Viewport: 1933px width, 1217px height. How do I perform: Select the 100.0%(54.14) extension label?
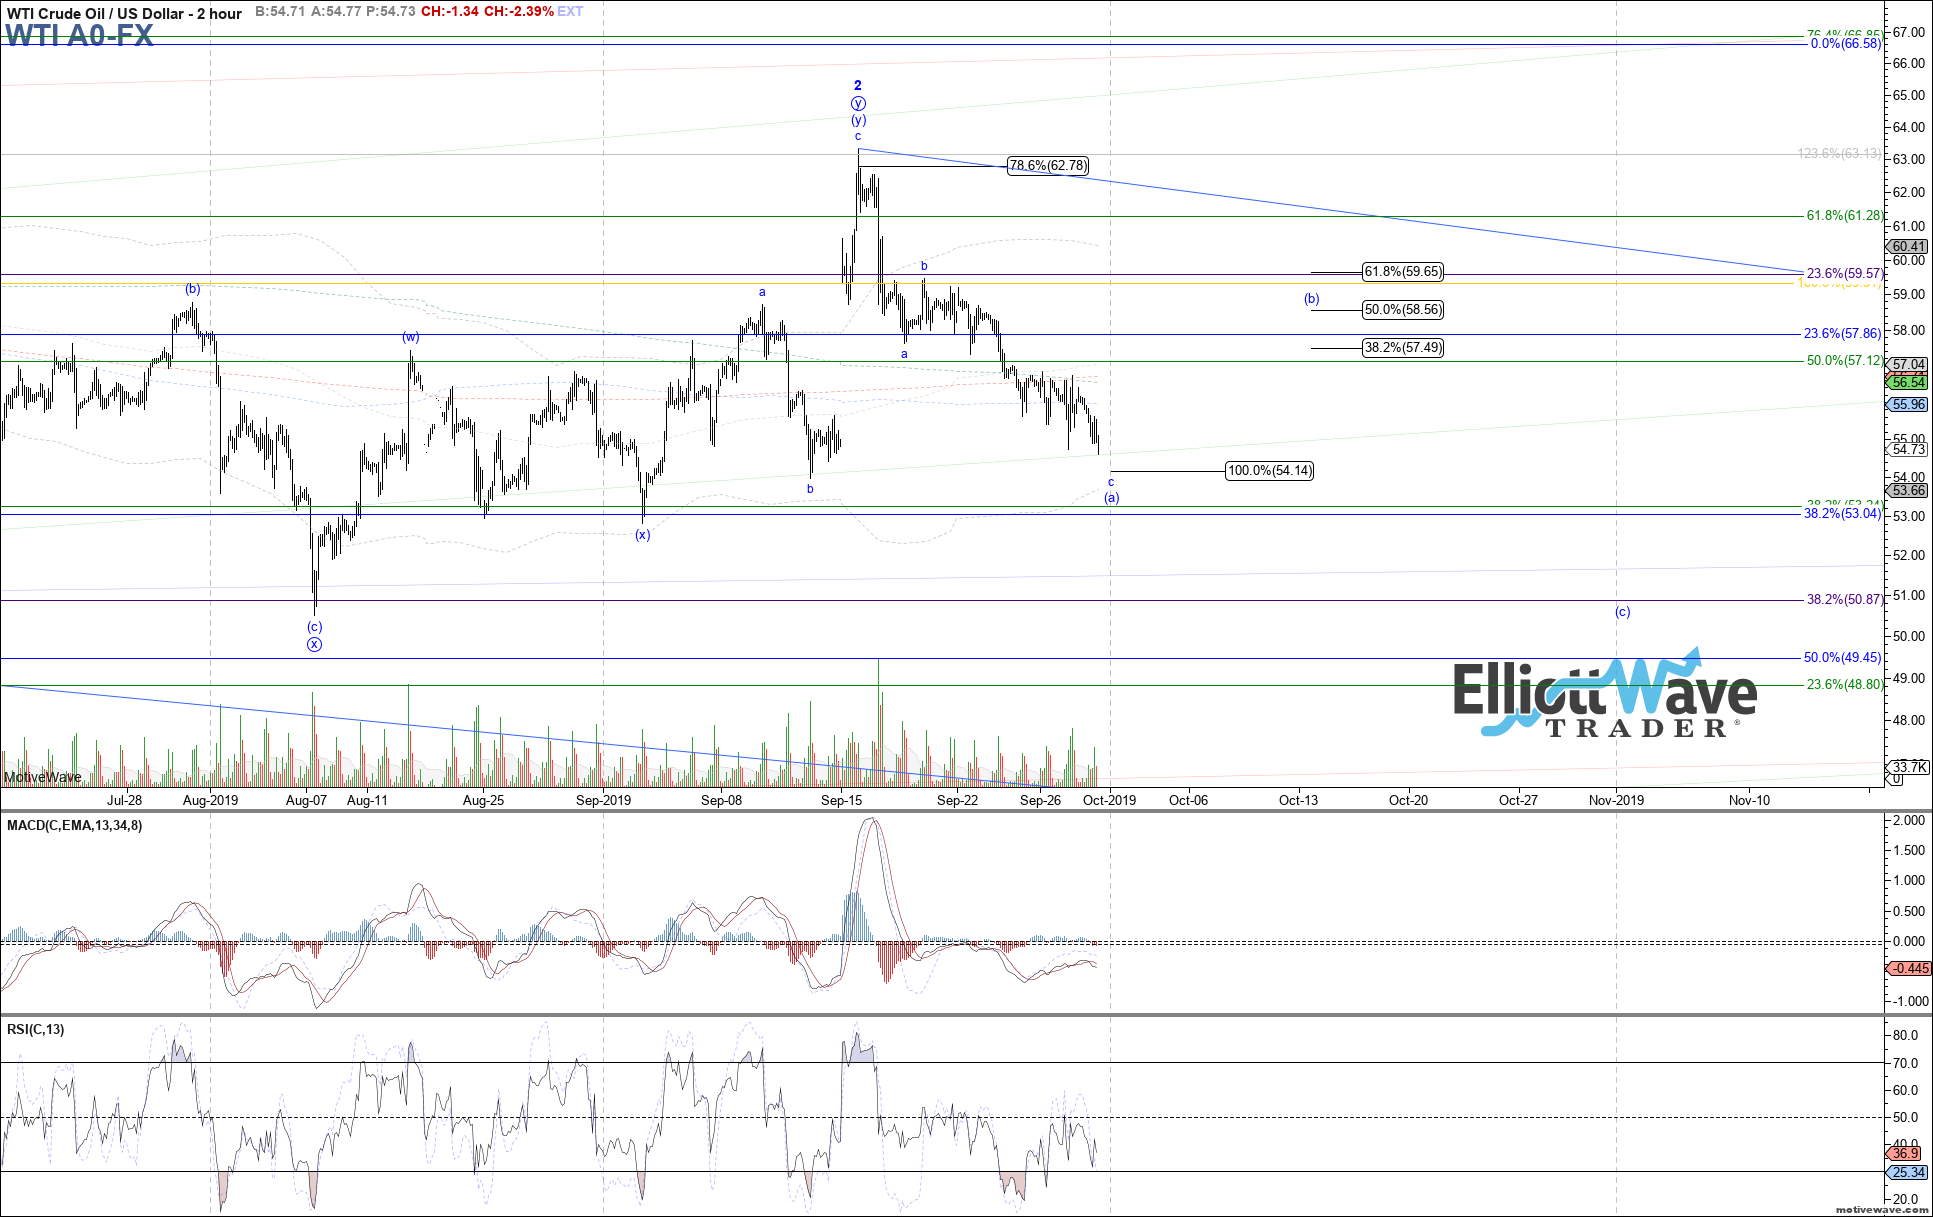(x=1269, y=471)
